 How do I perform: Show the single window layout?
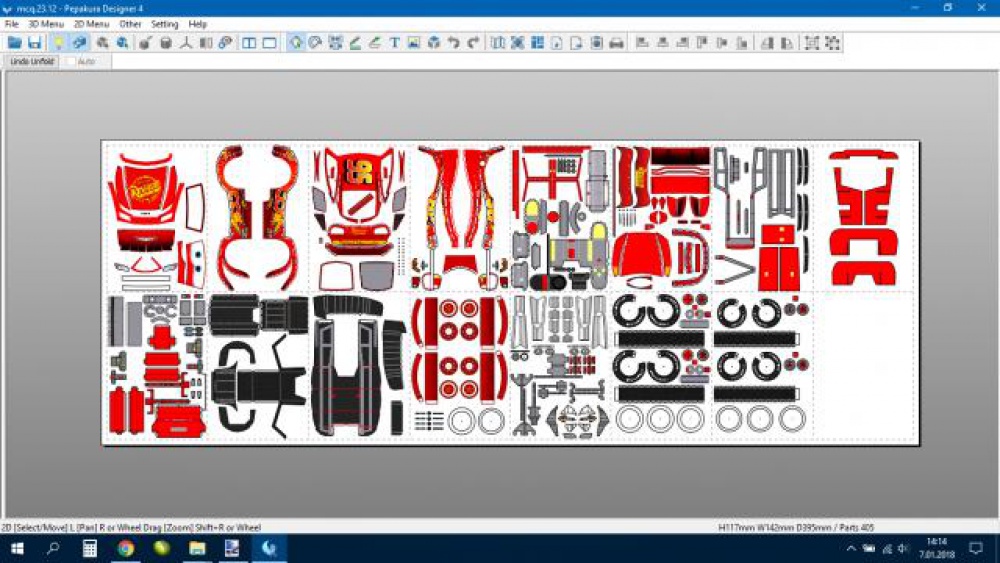pos(270,43)
